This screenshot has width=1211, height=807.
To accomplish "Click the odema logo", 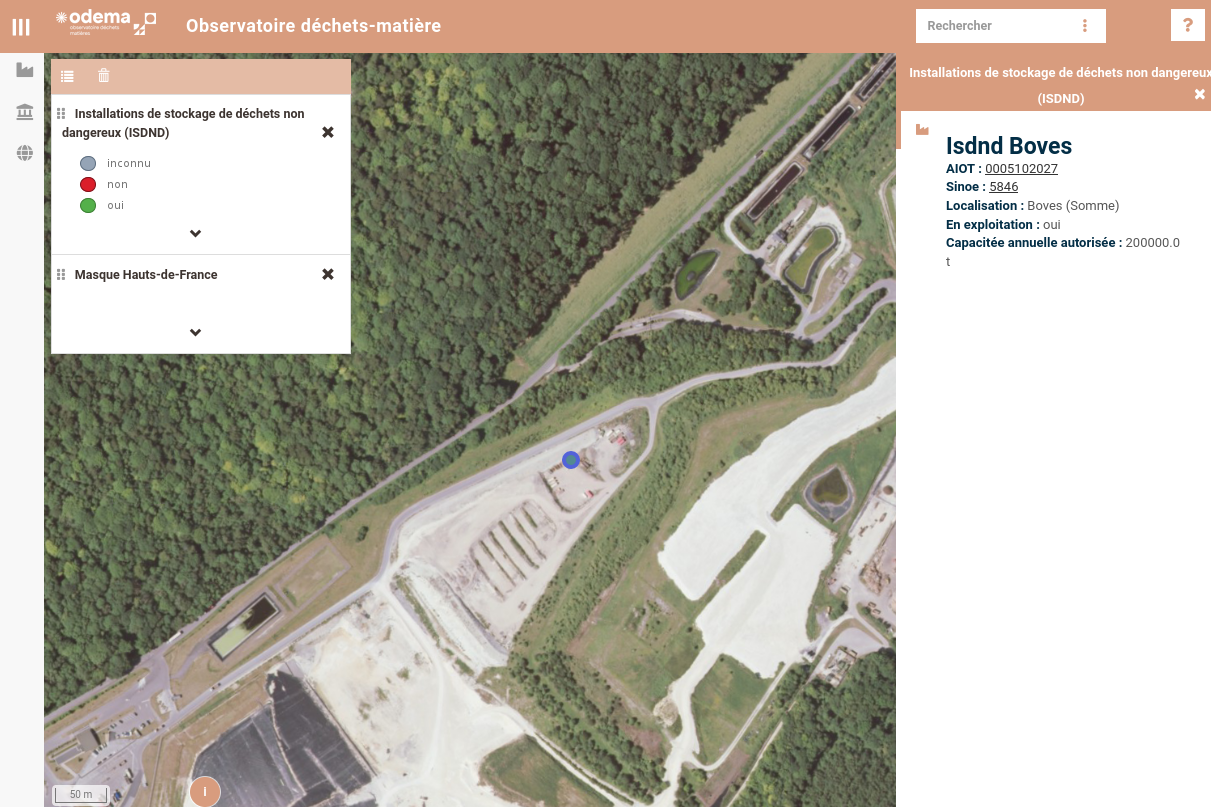I will click(x=106, y=22).
